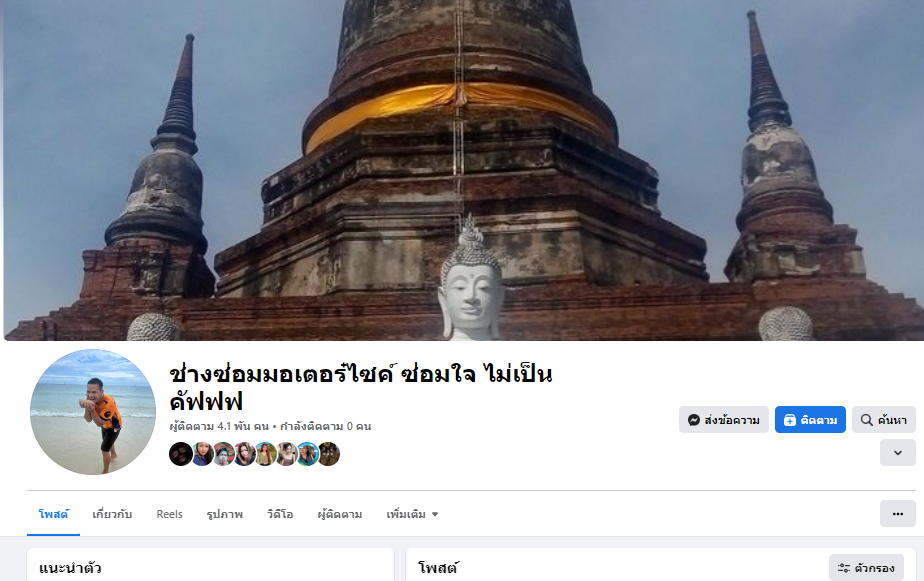Switch to the Reels tab
Screen dimensions: 924x581
169,514
